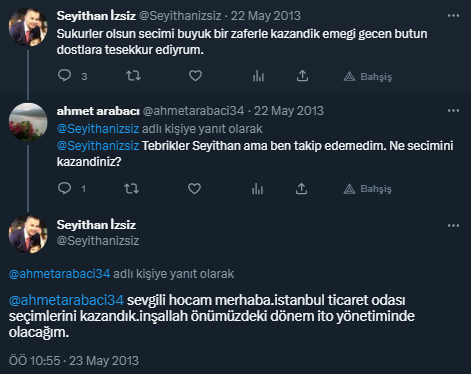Share Seyithan's first tweet
This screenshot has height=374, width=471.
(302, 76)
